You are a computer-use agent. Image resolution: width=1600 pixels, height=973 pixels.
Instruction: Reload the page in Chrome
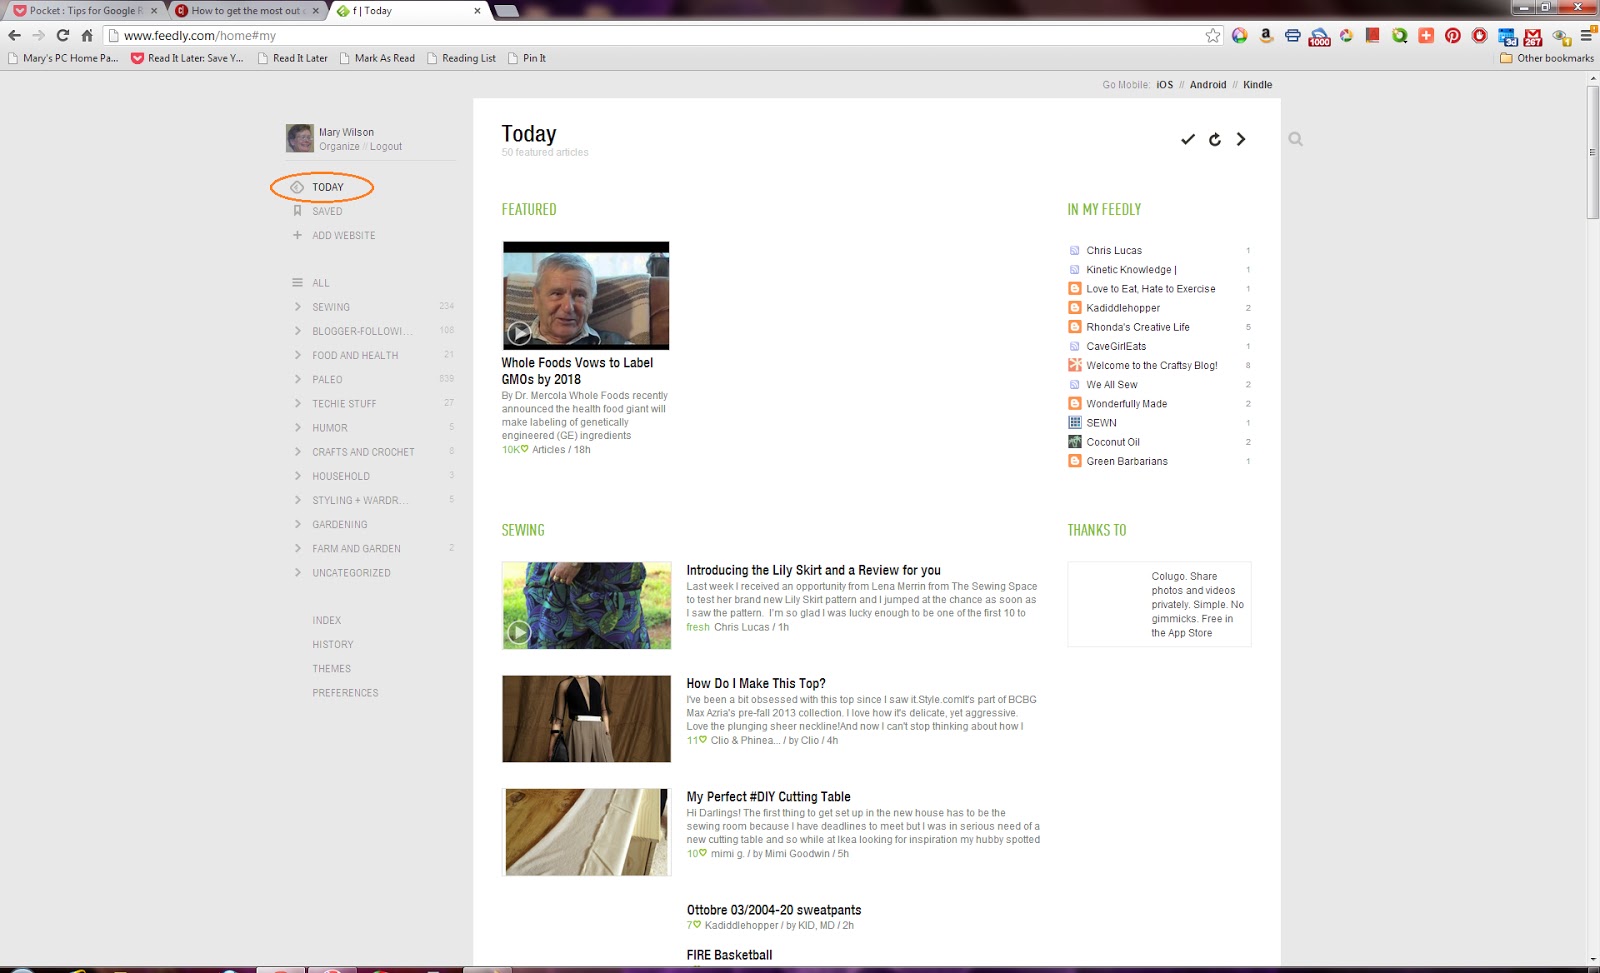[x=62, y=35]
